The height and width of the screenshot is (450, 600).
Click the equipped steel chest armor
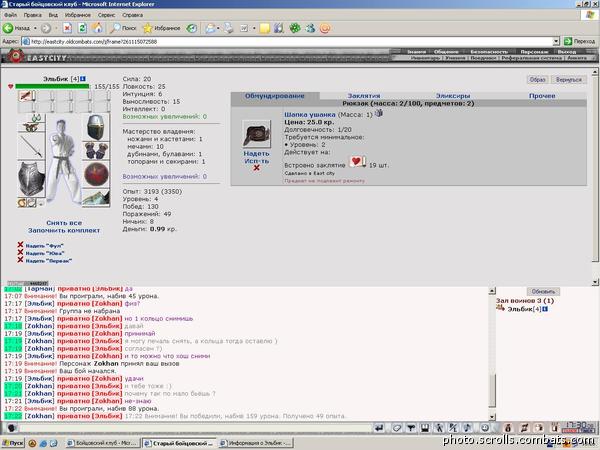coord(31,179)
